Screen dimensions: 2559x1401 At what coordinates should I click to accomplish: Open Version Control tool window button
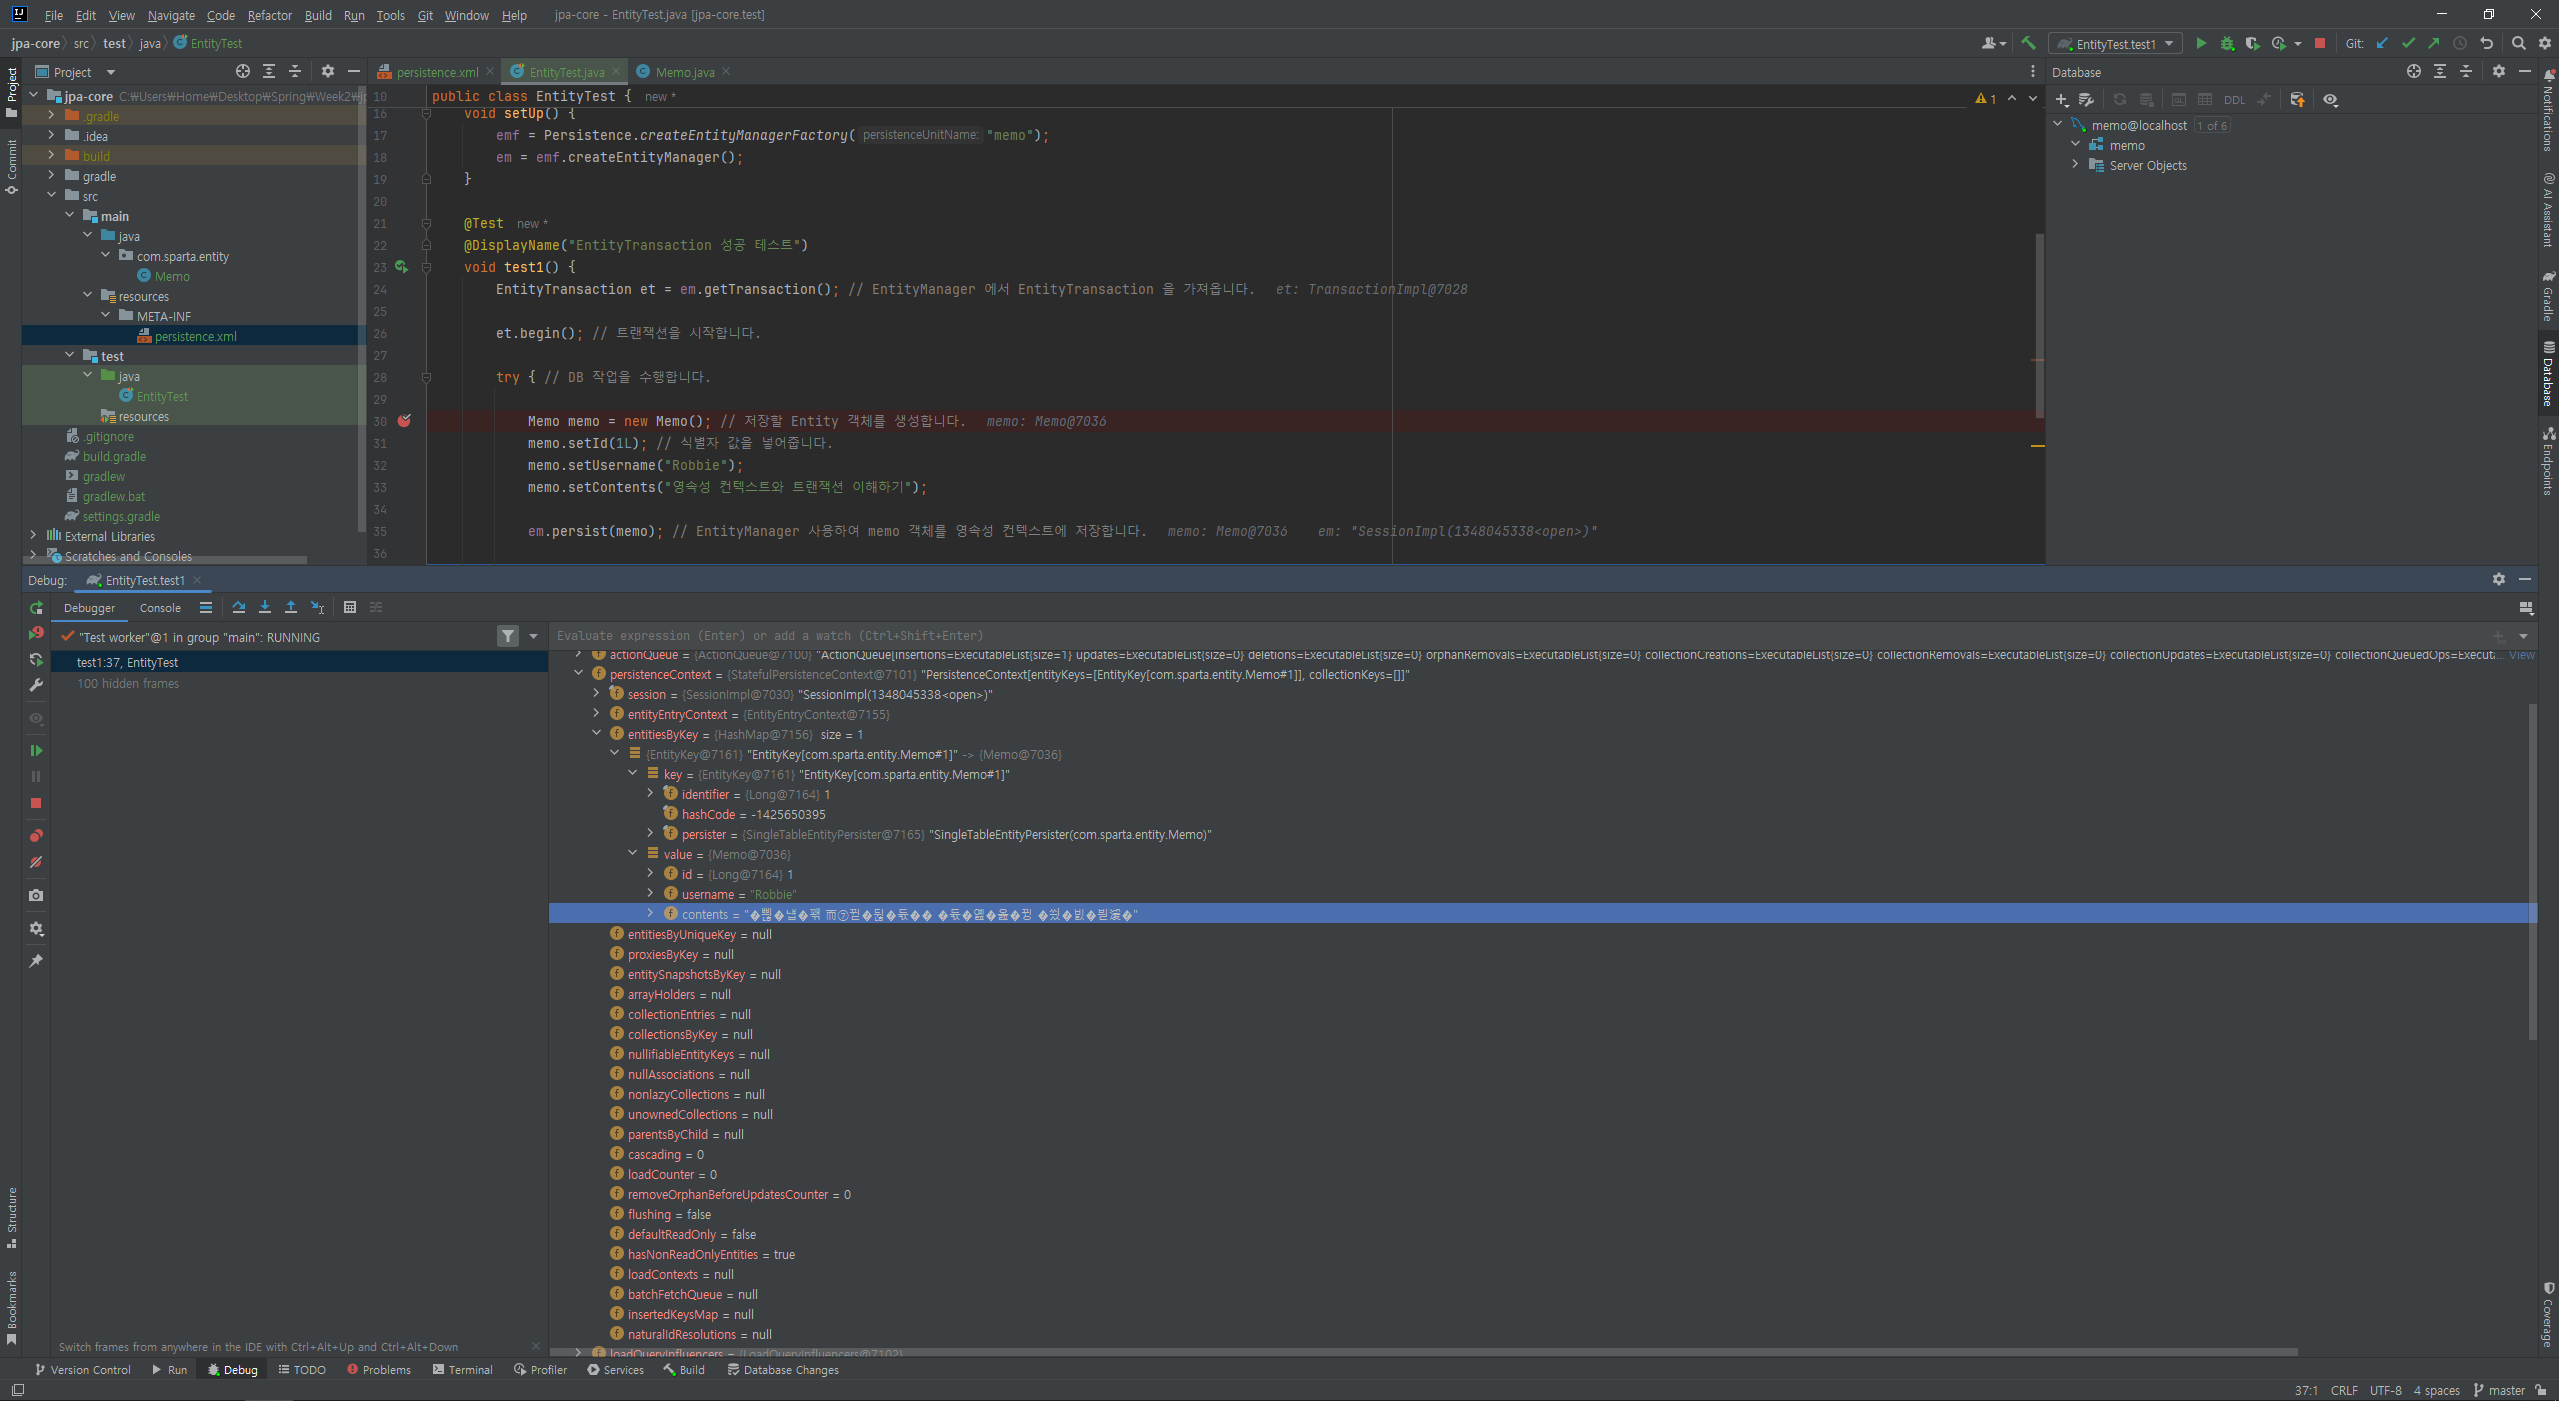[83, 1370]
